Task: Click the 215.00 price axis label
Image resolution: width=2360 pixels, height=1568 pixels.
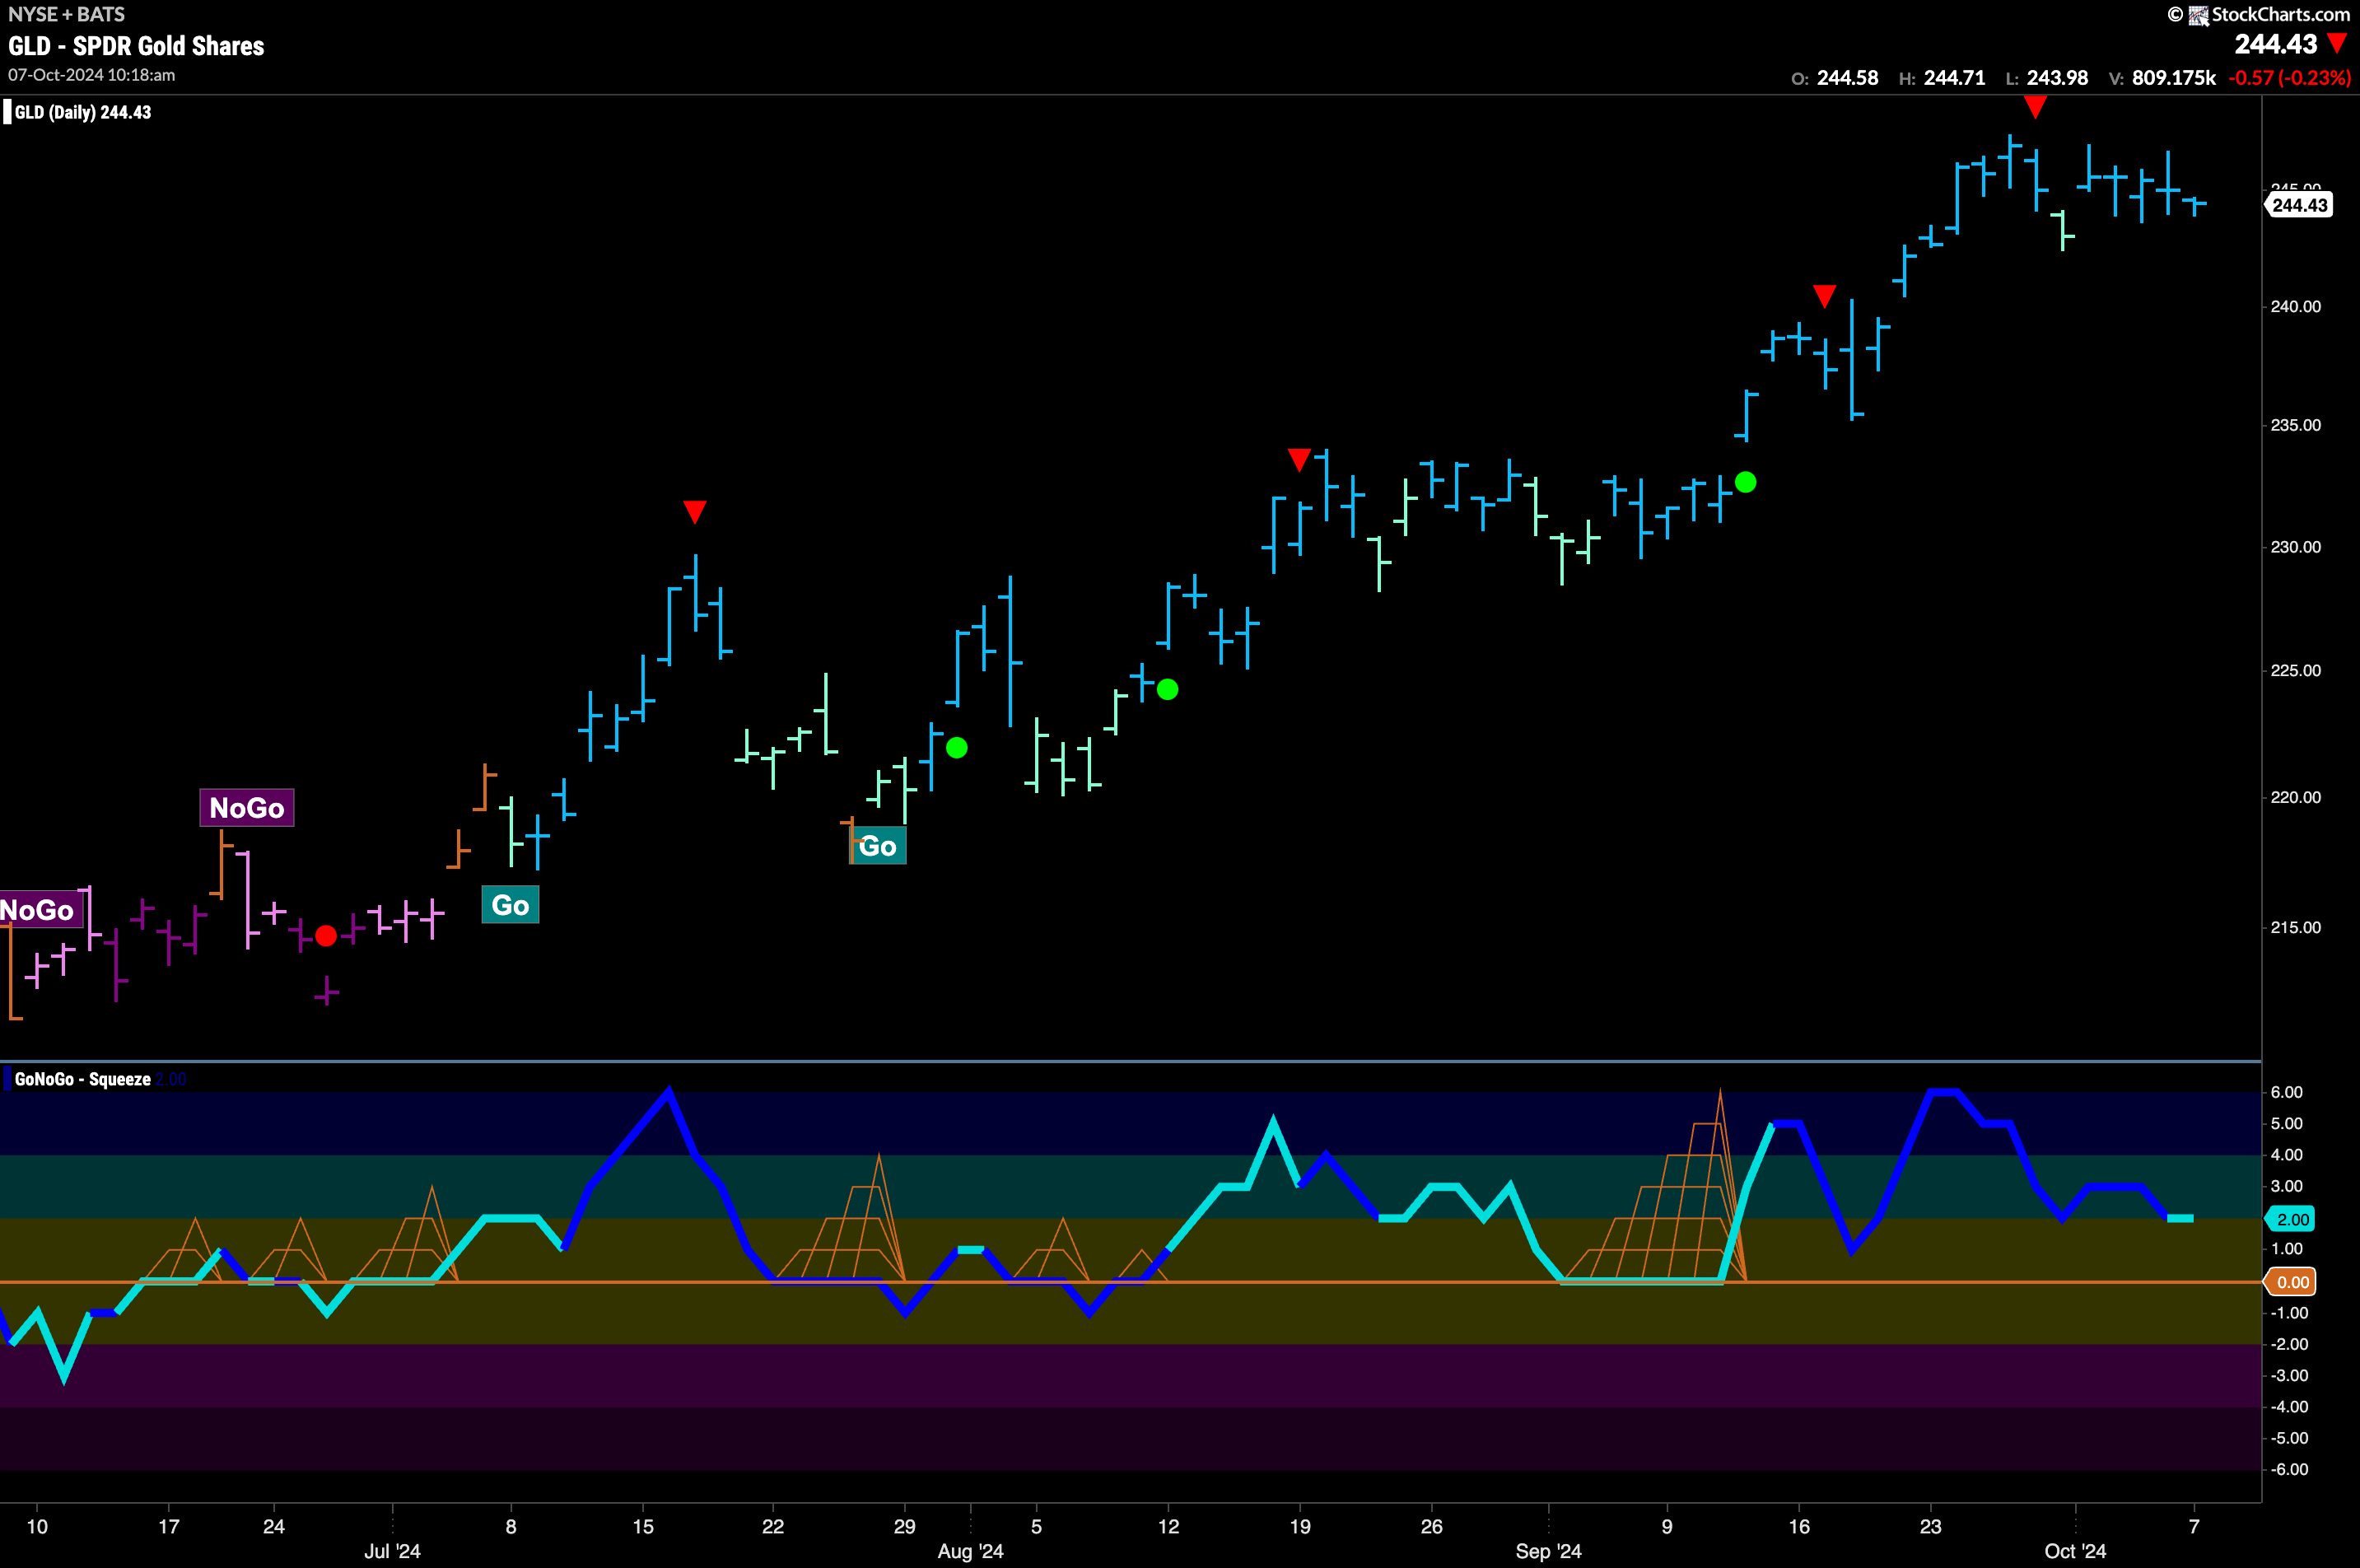Action: click(2295, 927)
